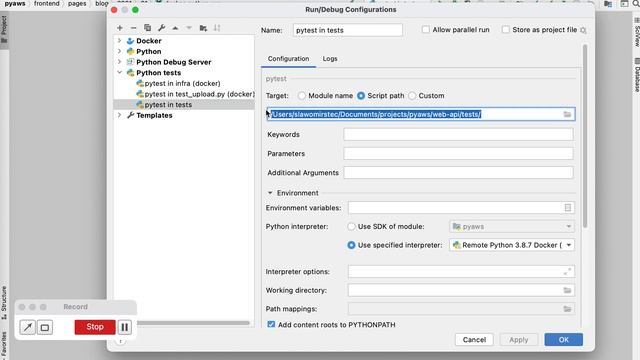
Task: Enable Store as project file checkbox
Action: pyautogui.click(x=506, y=29)
